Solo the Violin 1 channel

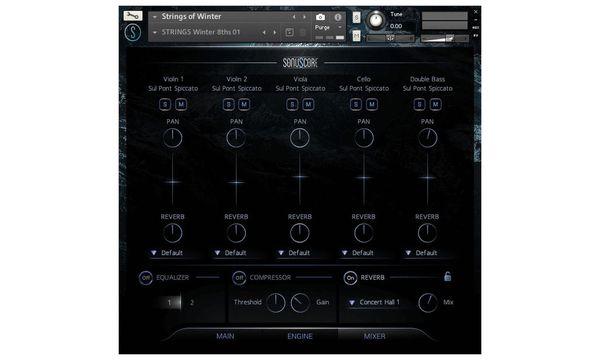point(165,104)
